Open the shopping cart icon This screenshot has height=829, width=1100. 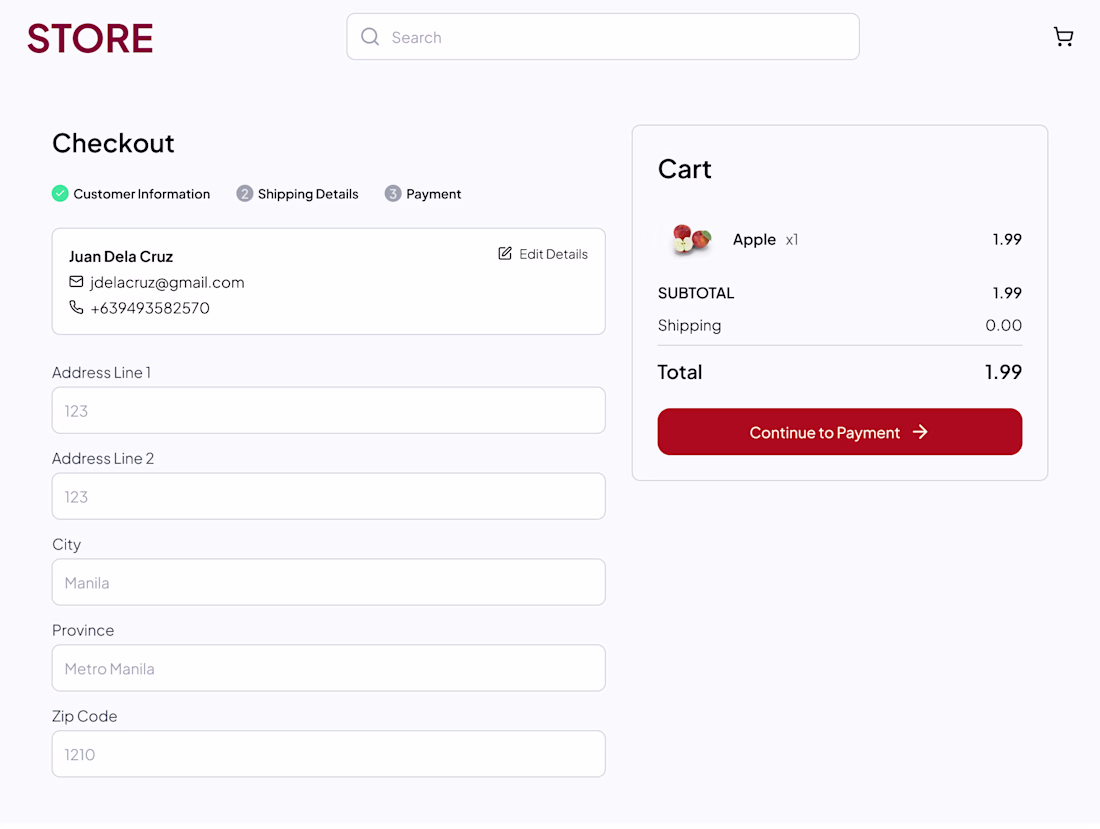point(1063,37)
